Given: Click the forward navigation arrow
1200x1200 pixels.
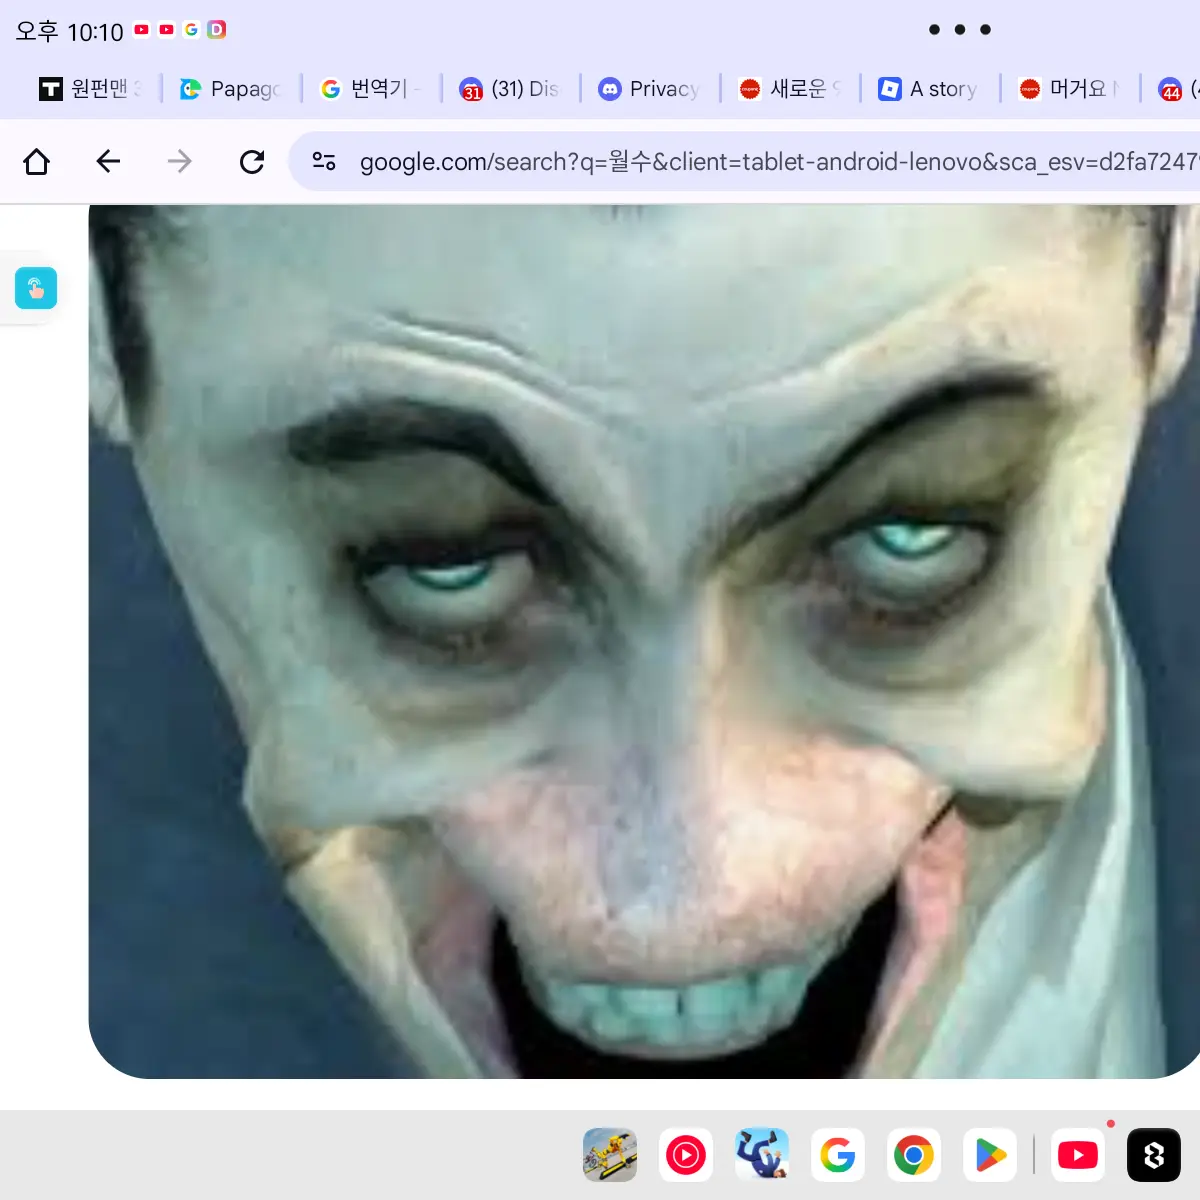Looking at the screenshot, I should pyautogui.click(x=180, y=161).
